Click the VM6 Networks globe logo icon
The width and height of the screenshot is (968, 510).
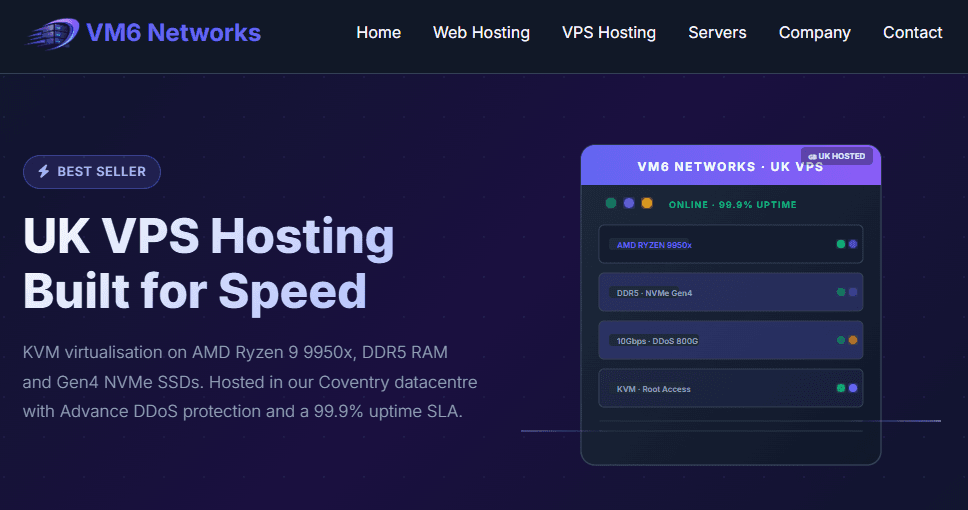click(x=52, y=33)
